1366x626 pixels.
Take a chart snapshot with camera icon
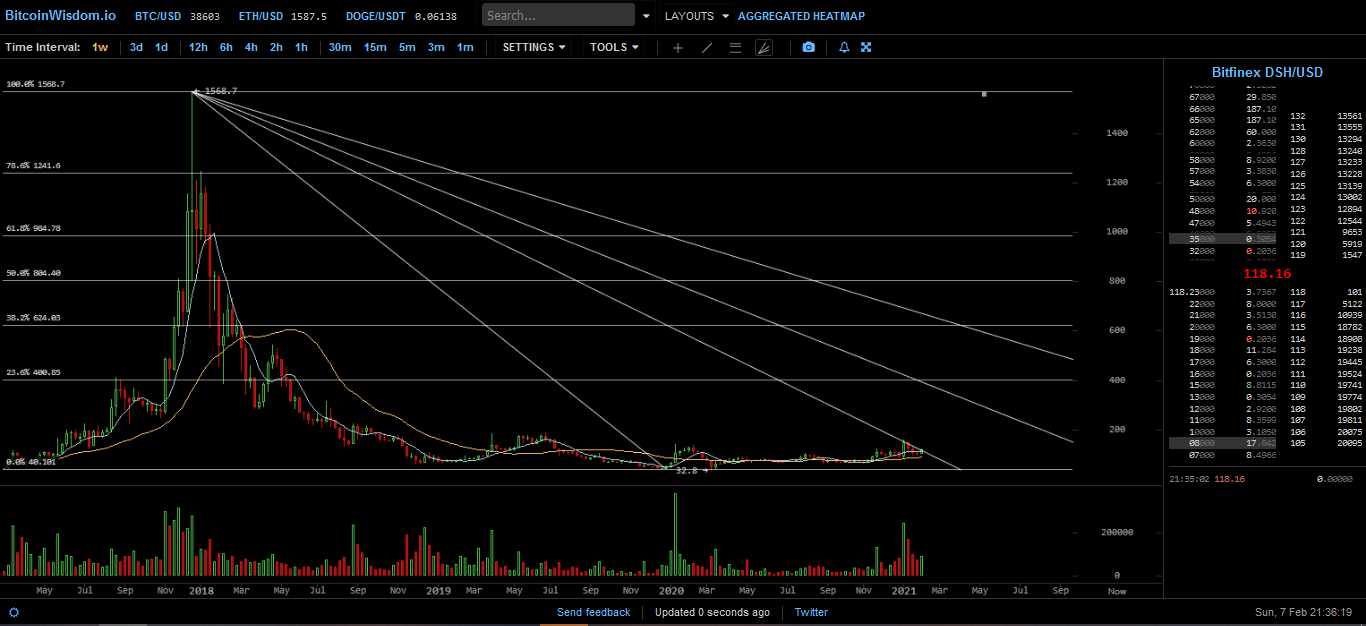click(x=809, y=47)
